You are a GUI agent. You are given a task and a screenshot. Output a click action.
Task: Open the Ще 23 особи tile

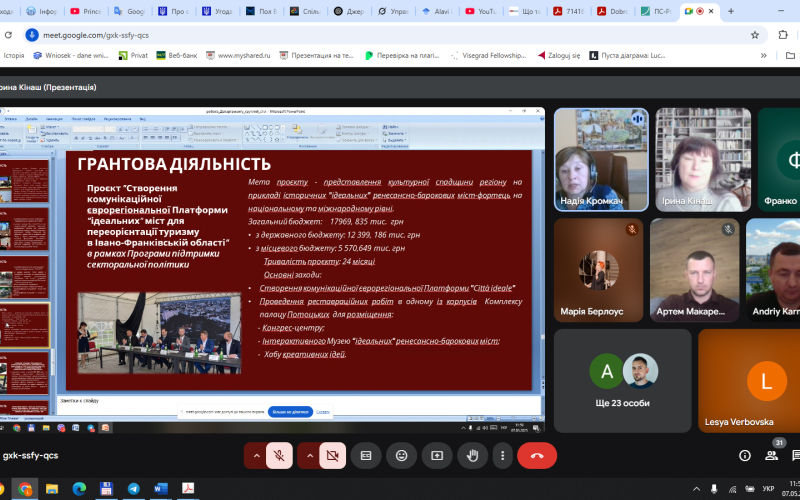(x=622, y=381)
